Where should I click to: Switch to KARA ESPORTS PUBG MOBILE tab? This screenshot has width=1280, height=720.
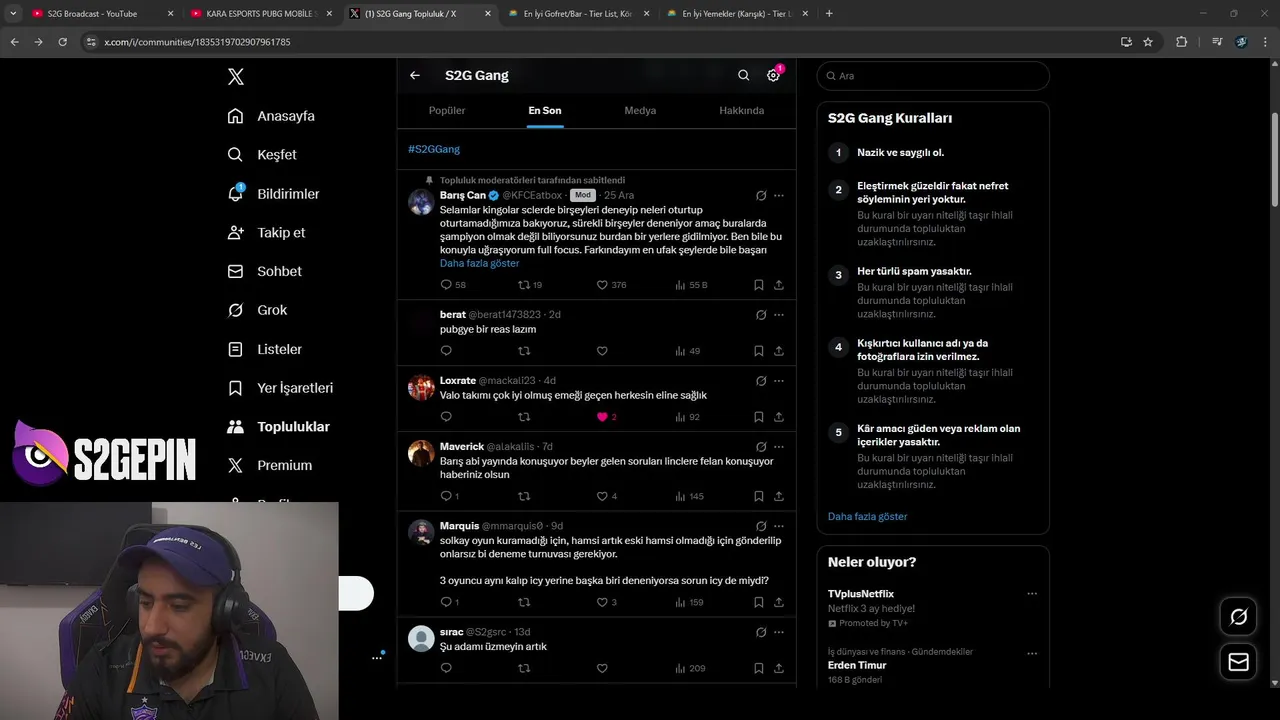point(260,14)
